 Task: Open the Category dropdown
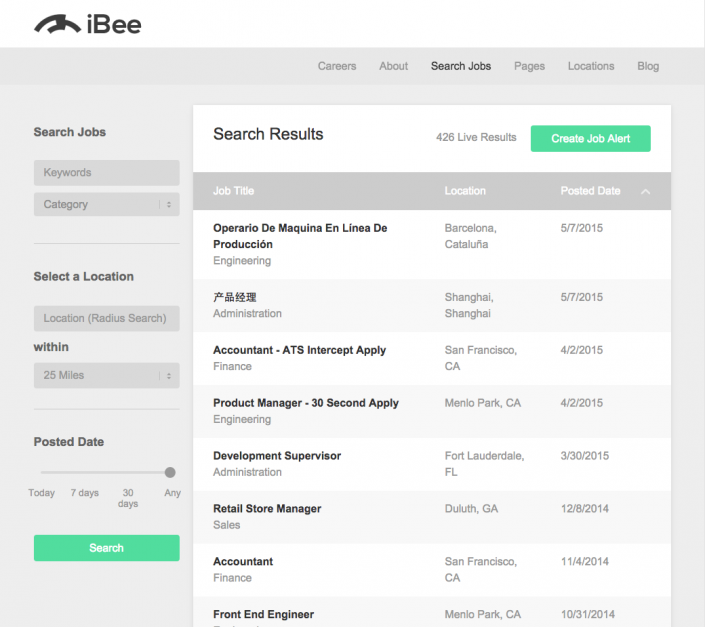[x=106, y=204]
